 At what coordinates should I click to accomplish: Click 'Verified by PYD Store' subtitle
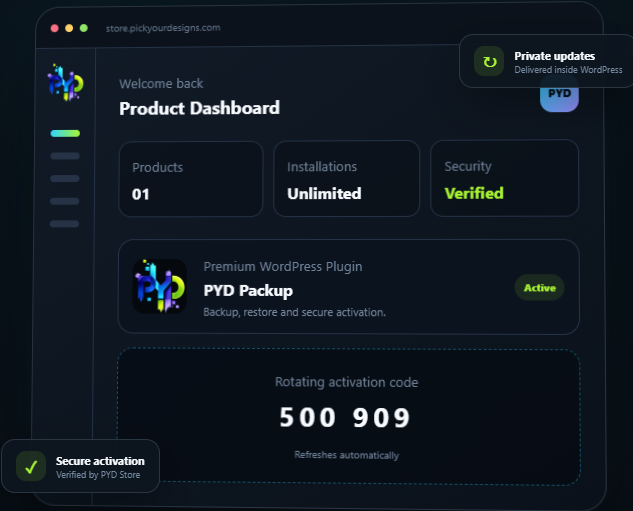[x=98, y=475]
